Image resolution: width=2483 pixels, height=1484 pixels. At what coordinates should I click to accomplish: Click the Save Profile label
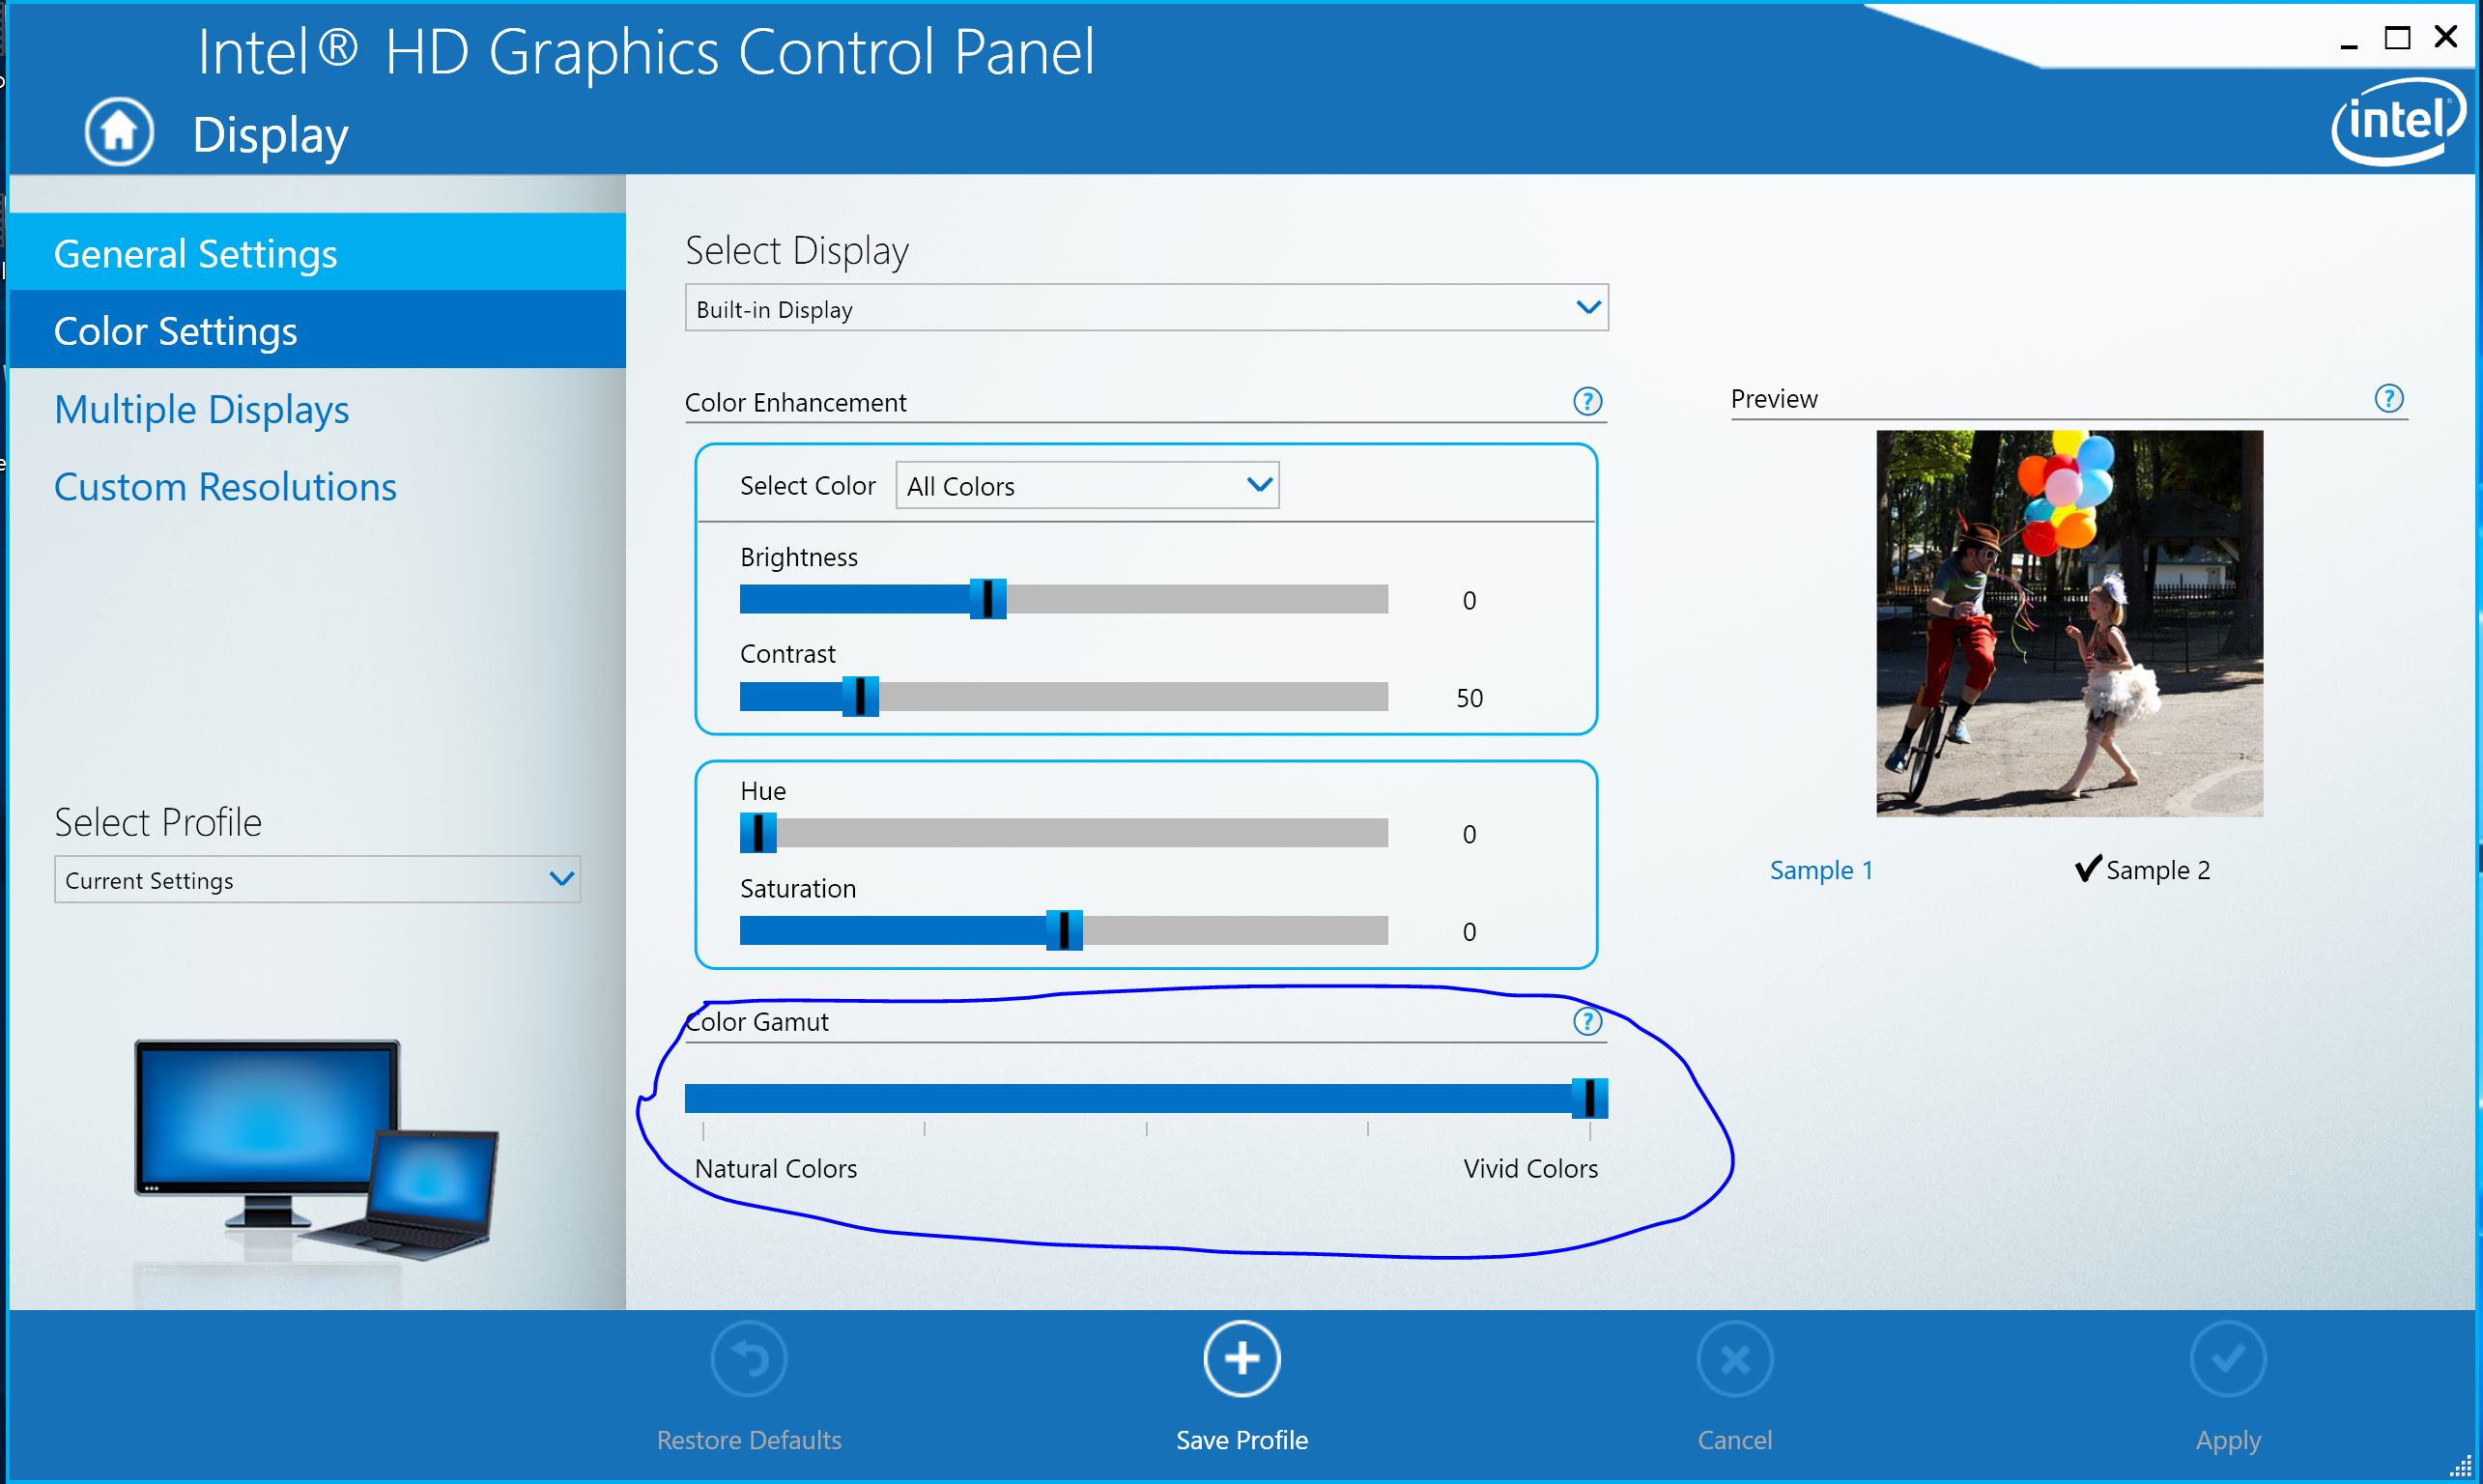1242,1440
